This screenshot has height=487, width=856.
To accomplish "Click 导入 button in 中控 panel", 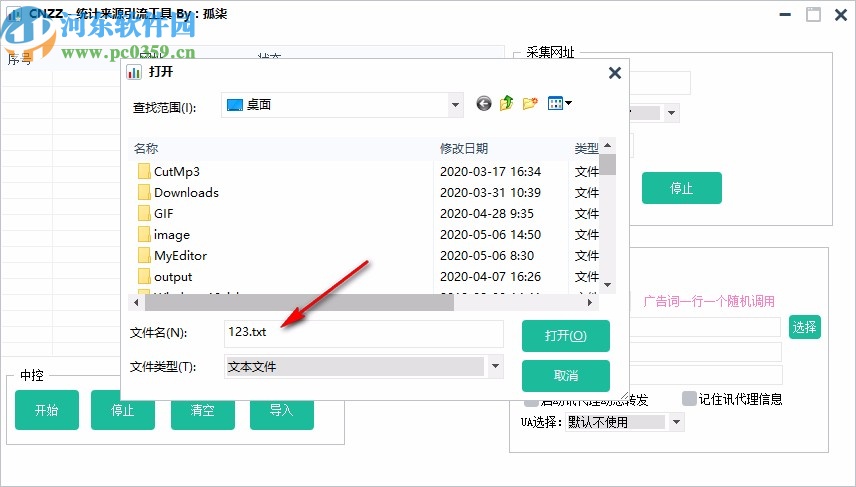I will pyautogui.click(x=282, y=415).
